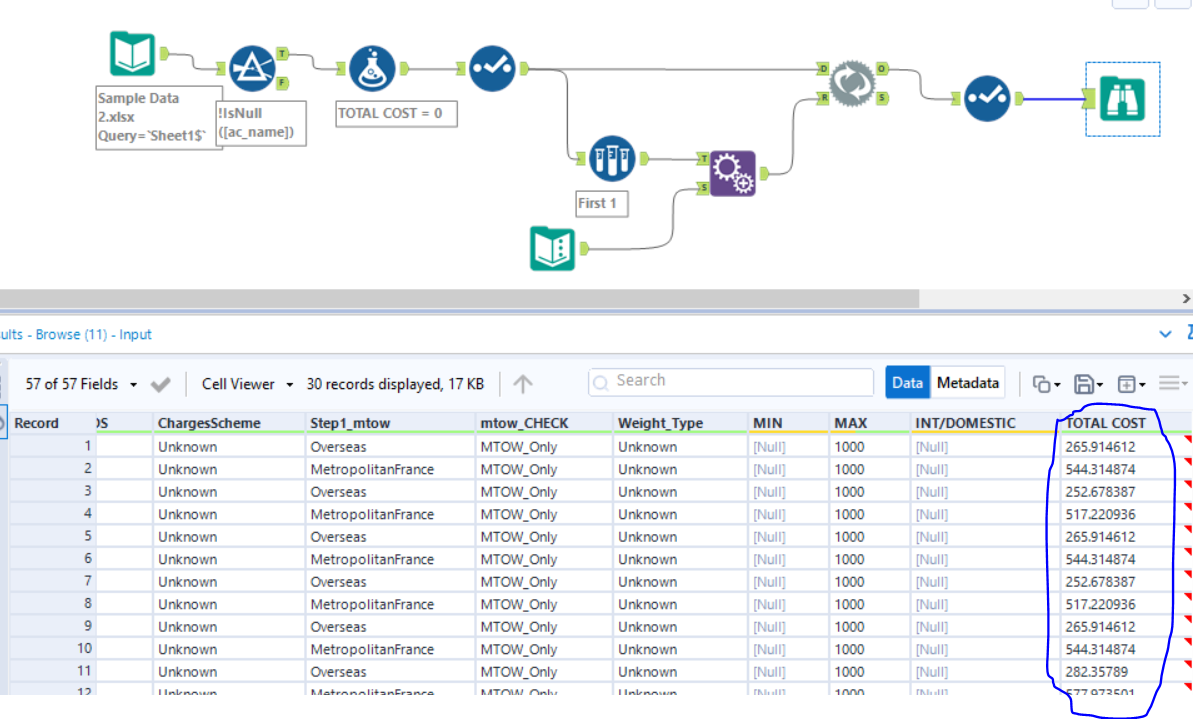Select the Browse tool with binoculars
Screen dimensions: 1193x719
click(x=1122, y=98)
